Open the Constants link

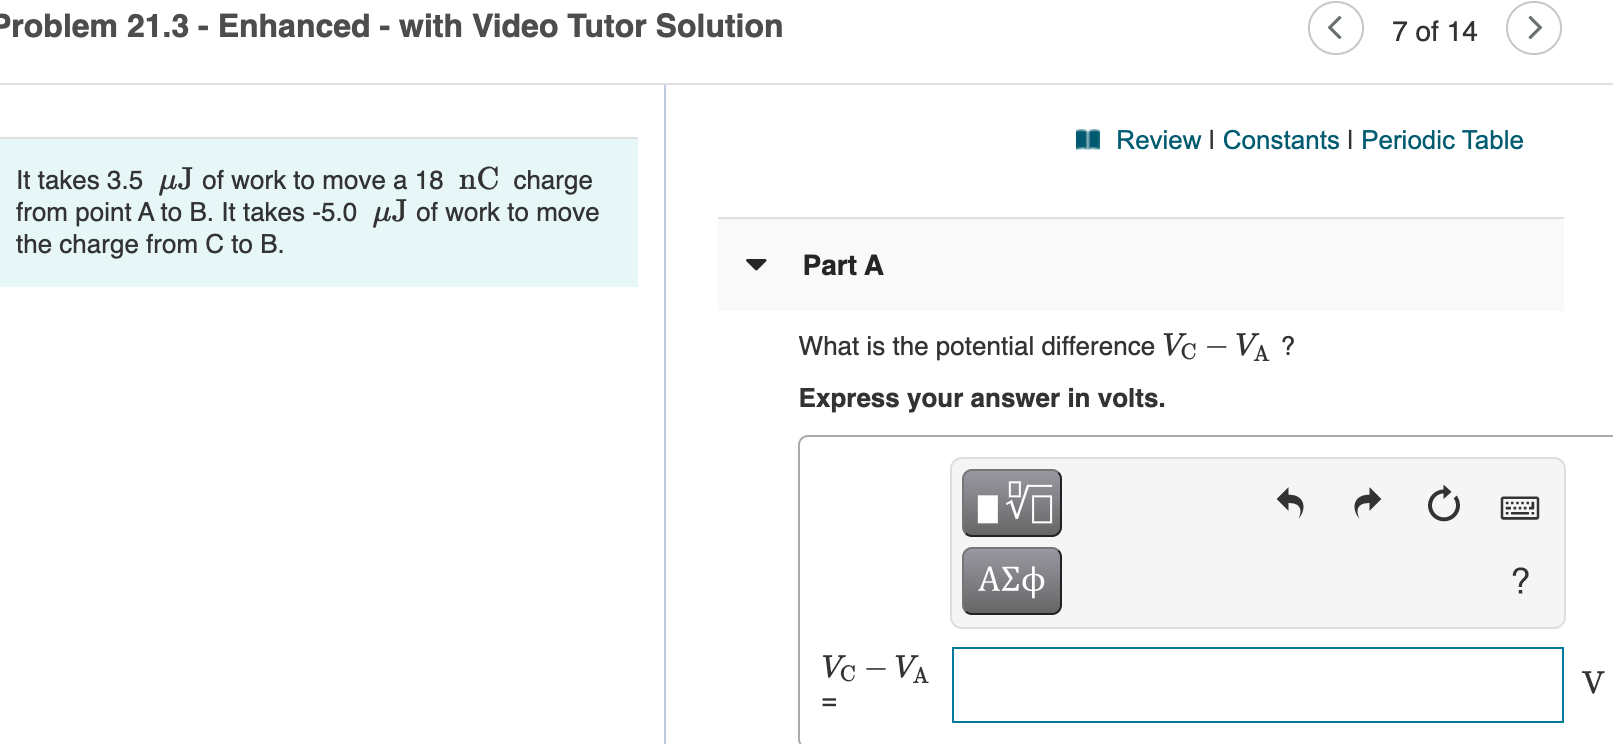pos(1280,140)
